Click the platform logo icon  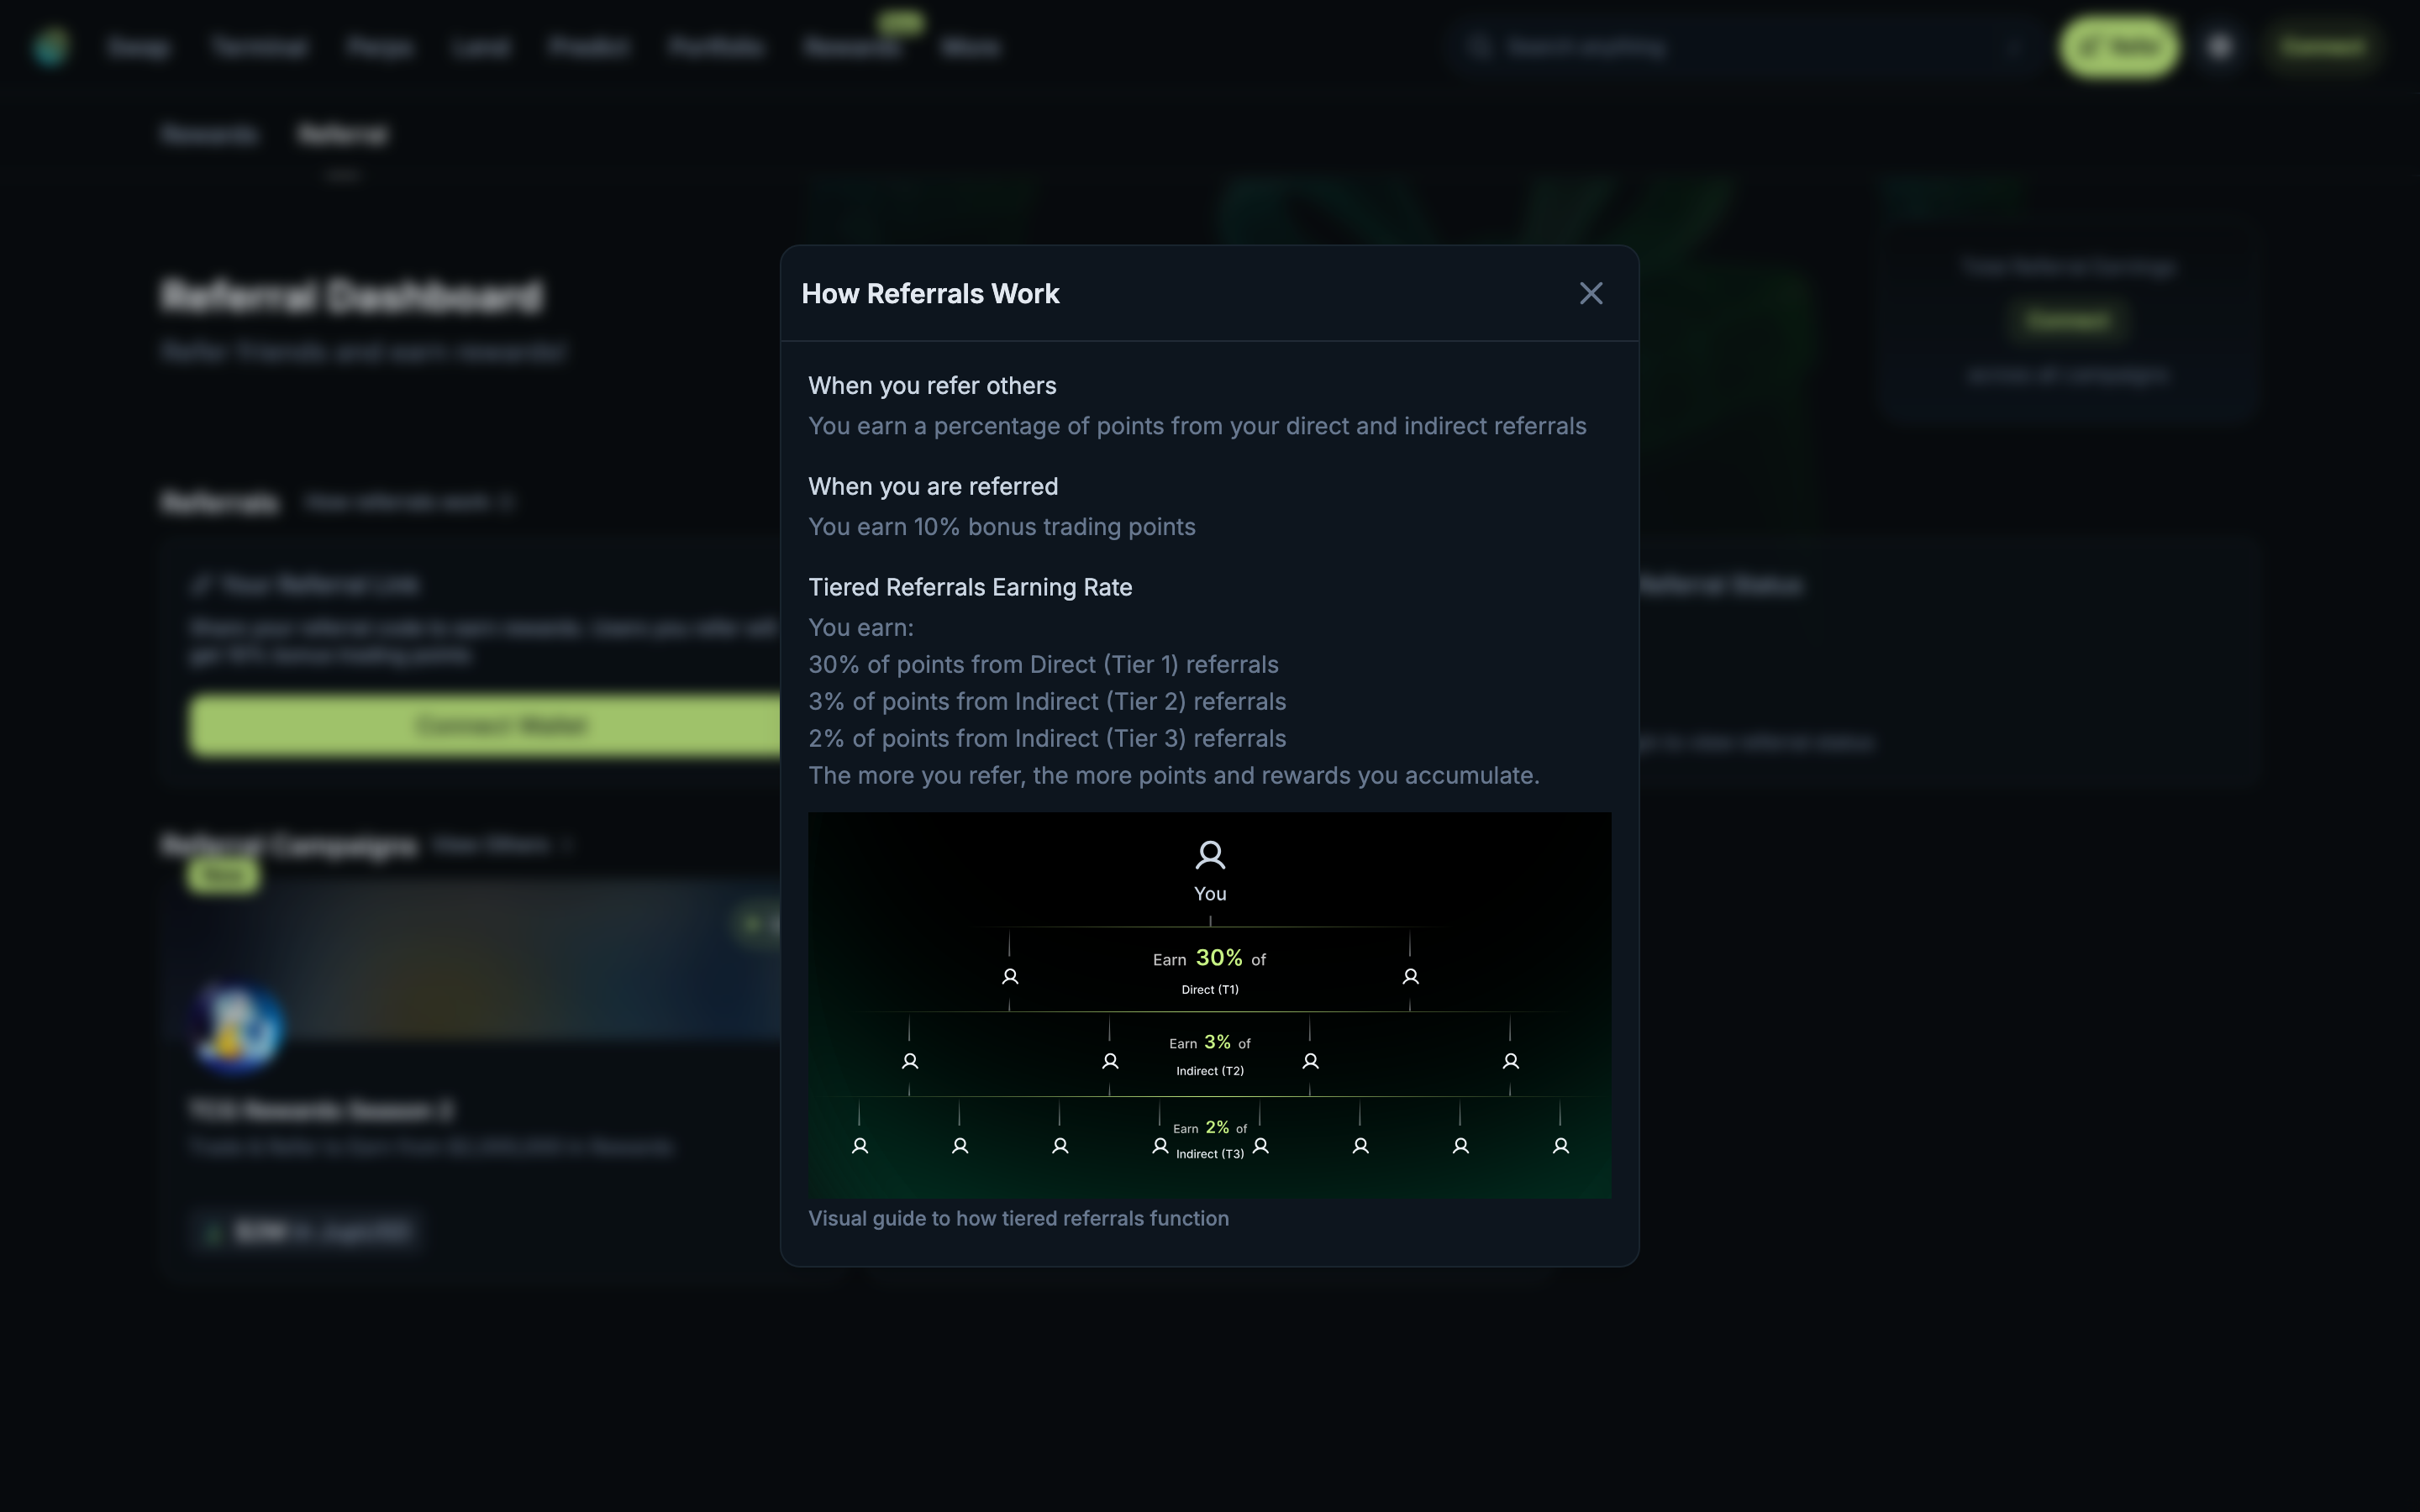(51, 47)
